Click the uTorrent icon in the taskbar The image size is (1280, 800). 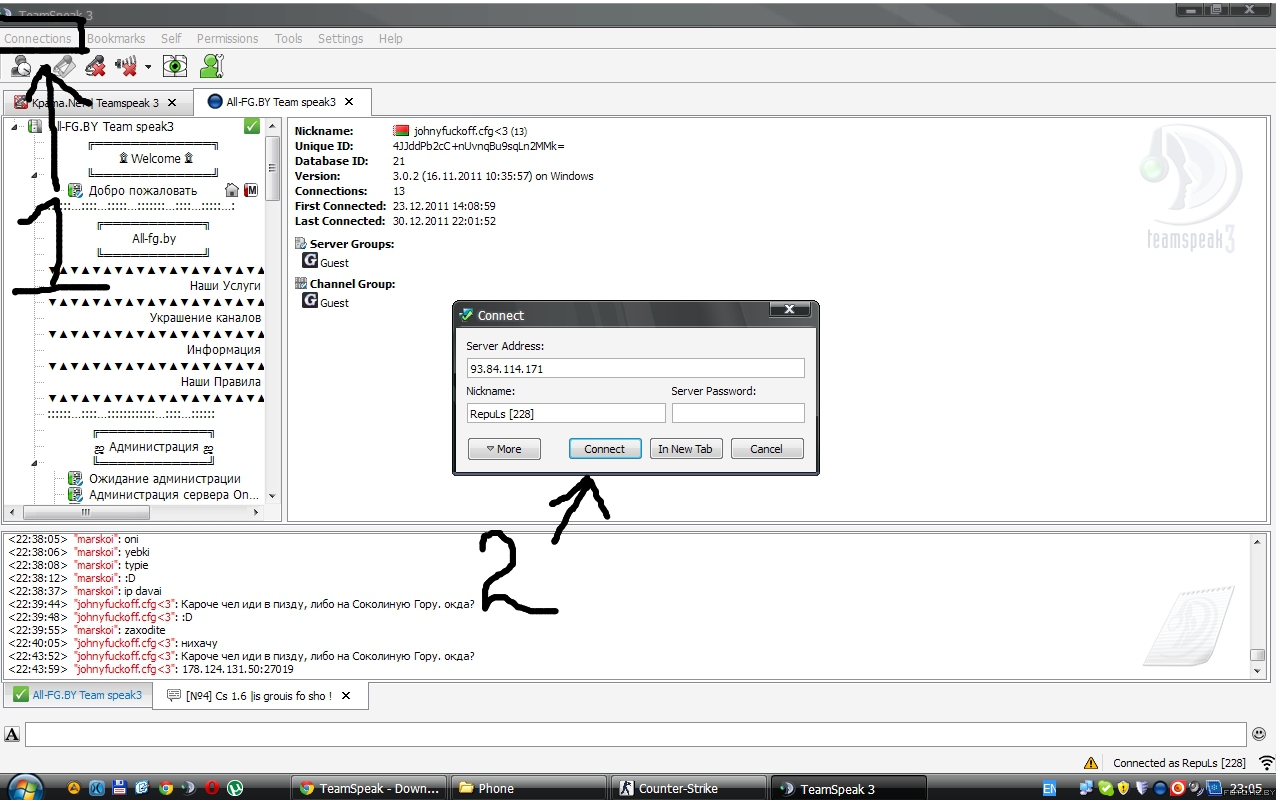click(235, 788)
